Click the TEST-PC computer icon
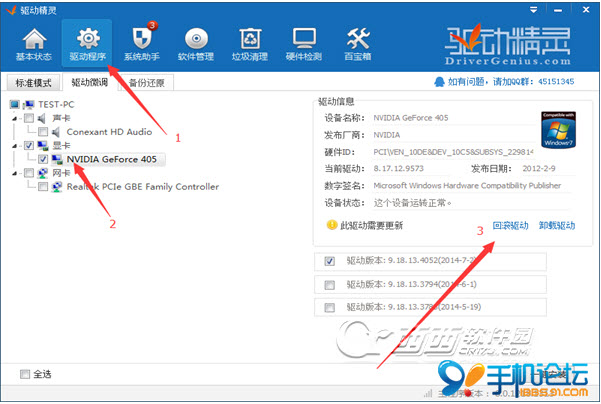Image resolution: width=601 pixels, height=404 pixels. point(28,104)
